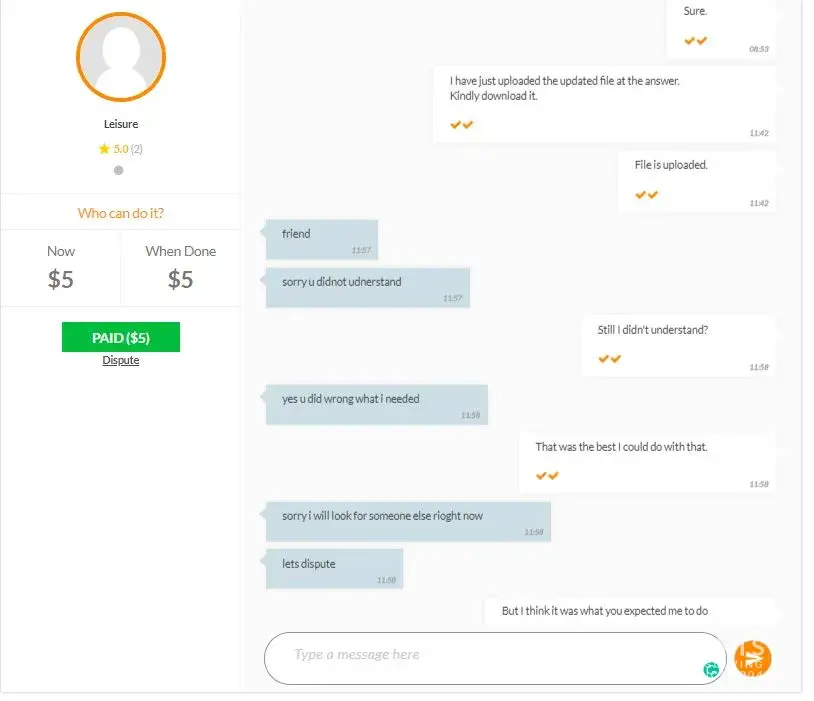Image resolution: width=814 pixels, height=701 pixels.
Task: Click the orange send message button
Action: (x=752, y=658)
